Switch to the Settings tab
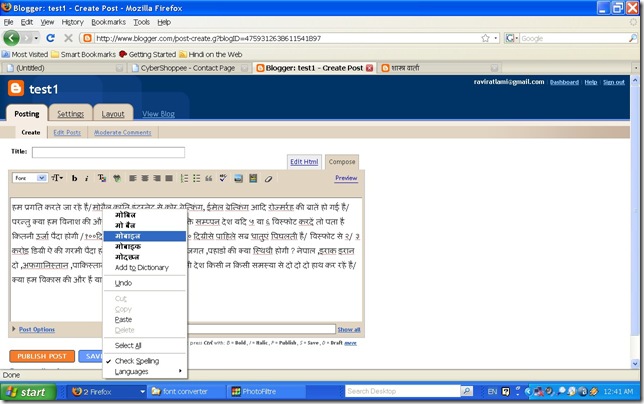The width and height of the screenshot is (644, 404). pyautogui.click(x=70, y=114)
